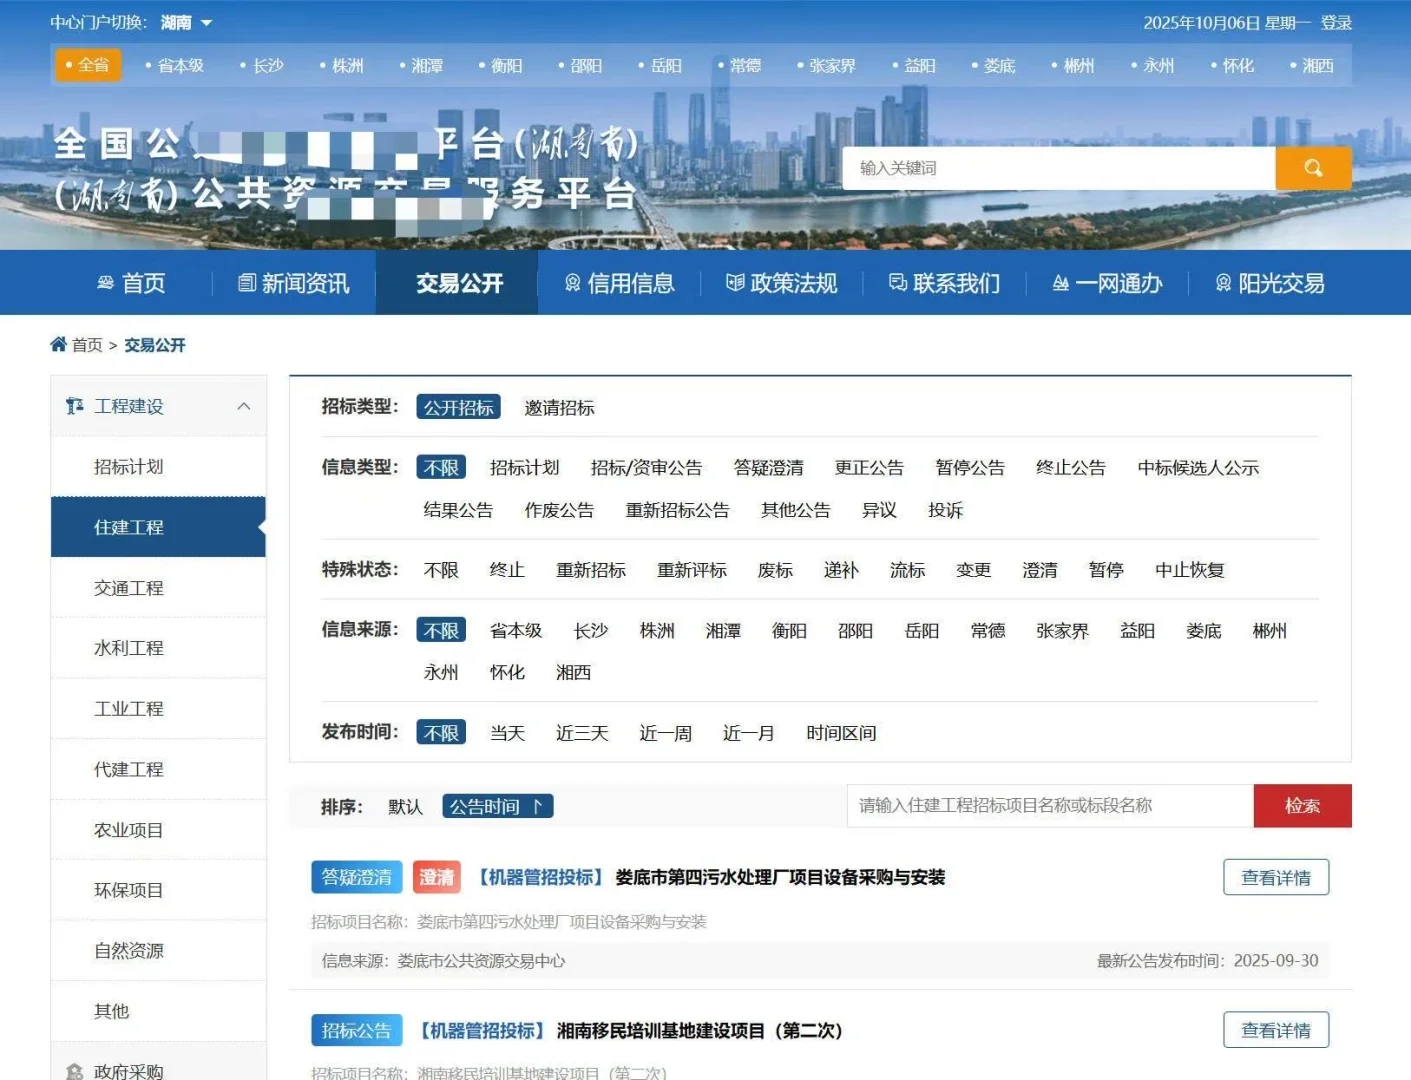Select the 交通工程 sidebar category

130,587
